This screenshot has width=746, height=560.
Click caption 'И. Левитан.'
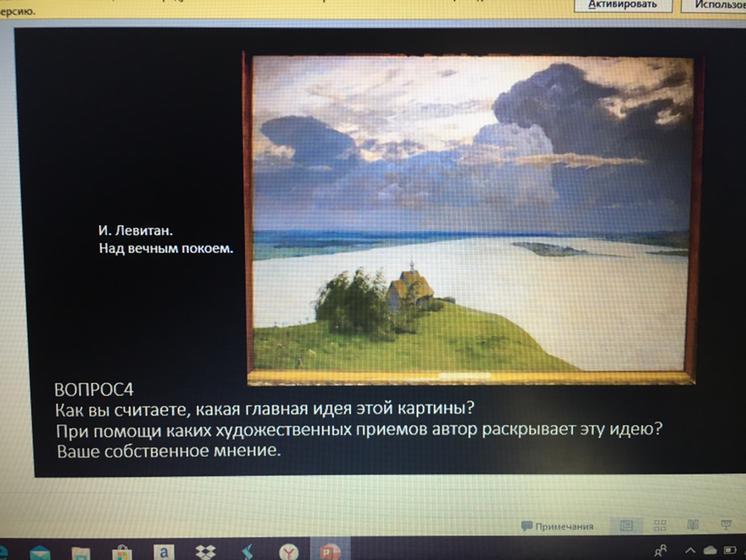(x=136, y=230)
